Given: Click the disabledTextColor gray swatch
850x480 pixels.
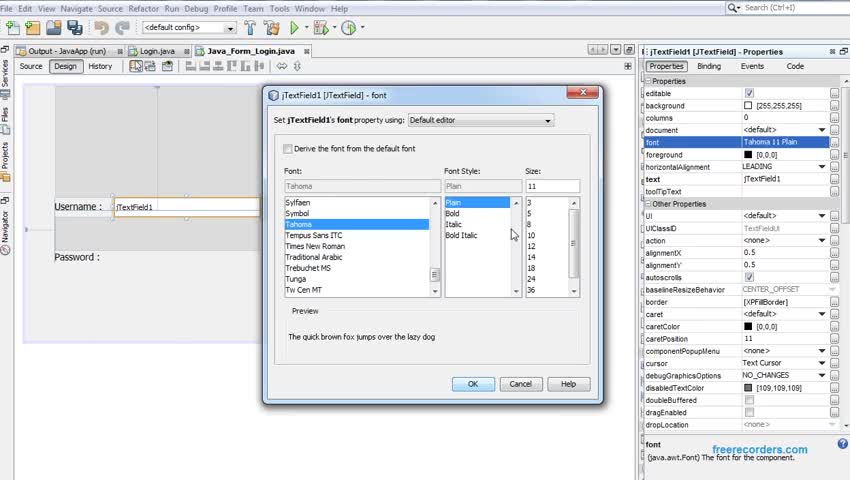Looking at the screenshot, I should pyautogui.click(x=748, y=388).
